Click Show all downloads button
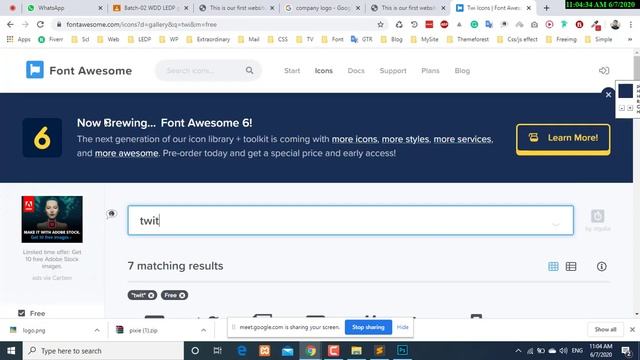Viewport: 640px width, 360px height. [x=605, y=329]
